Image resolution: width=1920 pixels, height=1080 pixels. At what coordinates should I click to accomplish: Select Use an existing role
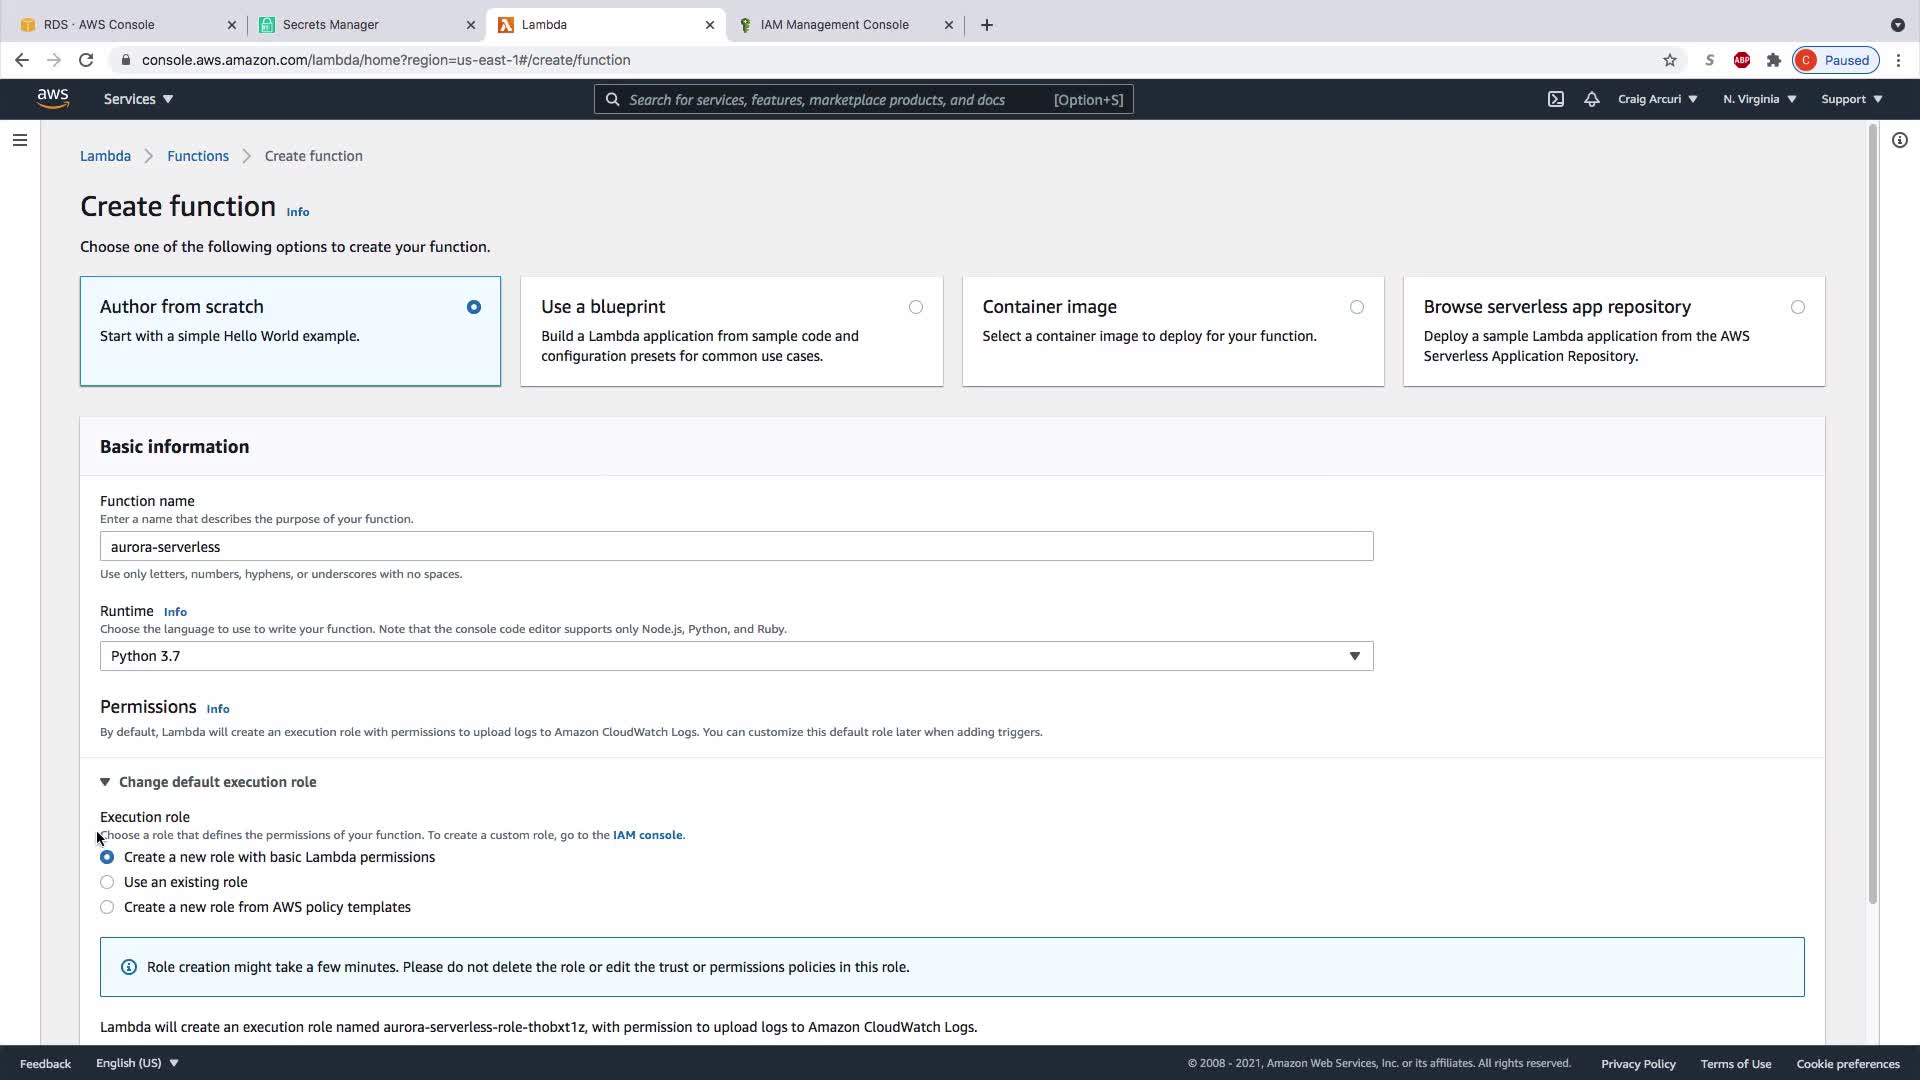[107, 882]
